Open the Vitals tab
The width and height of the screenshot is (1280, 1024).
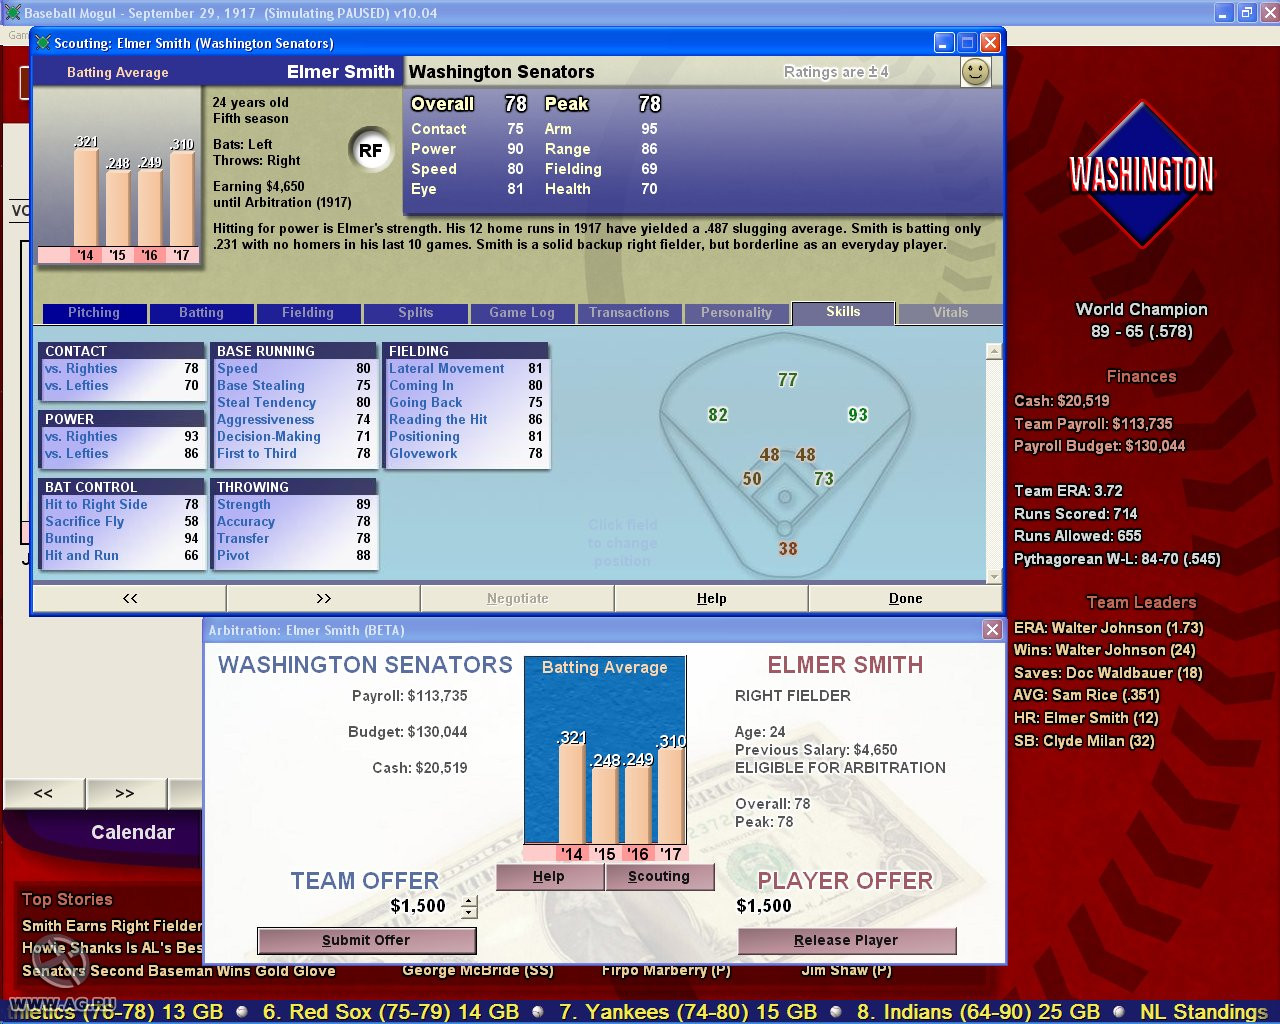[x=950, y=313]
